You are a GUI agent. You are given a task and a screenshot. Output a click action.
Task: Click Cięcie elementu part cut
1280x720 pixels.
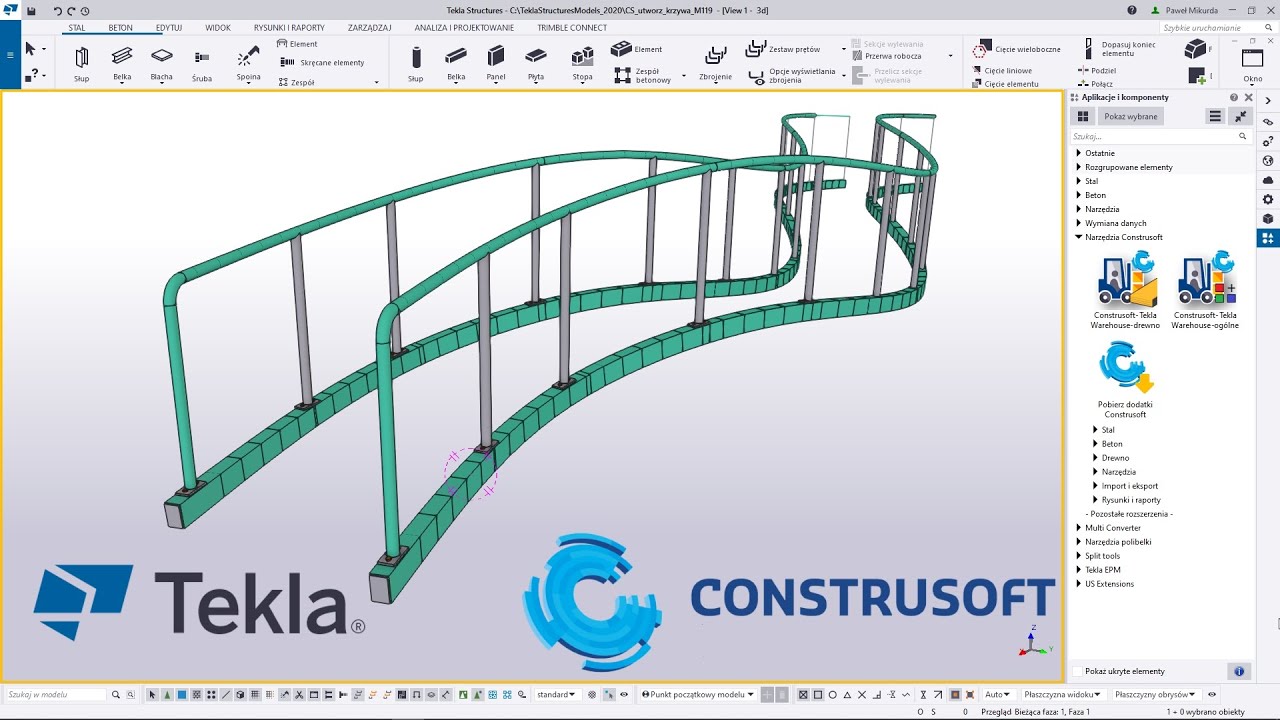[1006, 84]
